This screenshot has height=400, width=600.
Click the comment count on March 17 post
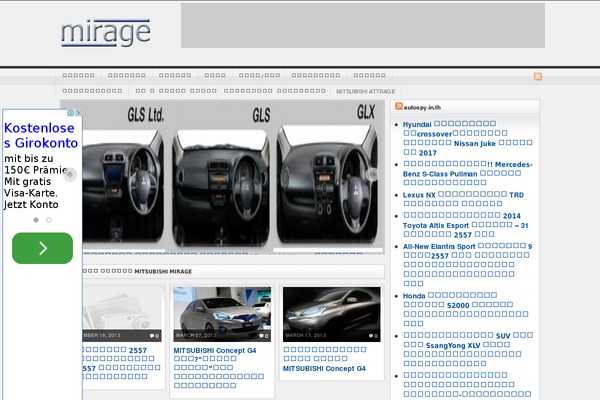[x=373, y=336]
